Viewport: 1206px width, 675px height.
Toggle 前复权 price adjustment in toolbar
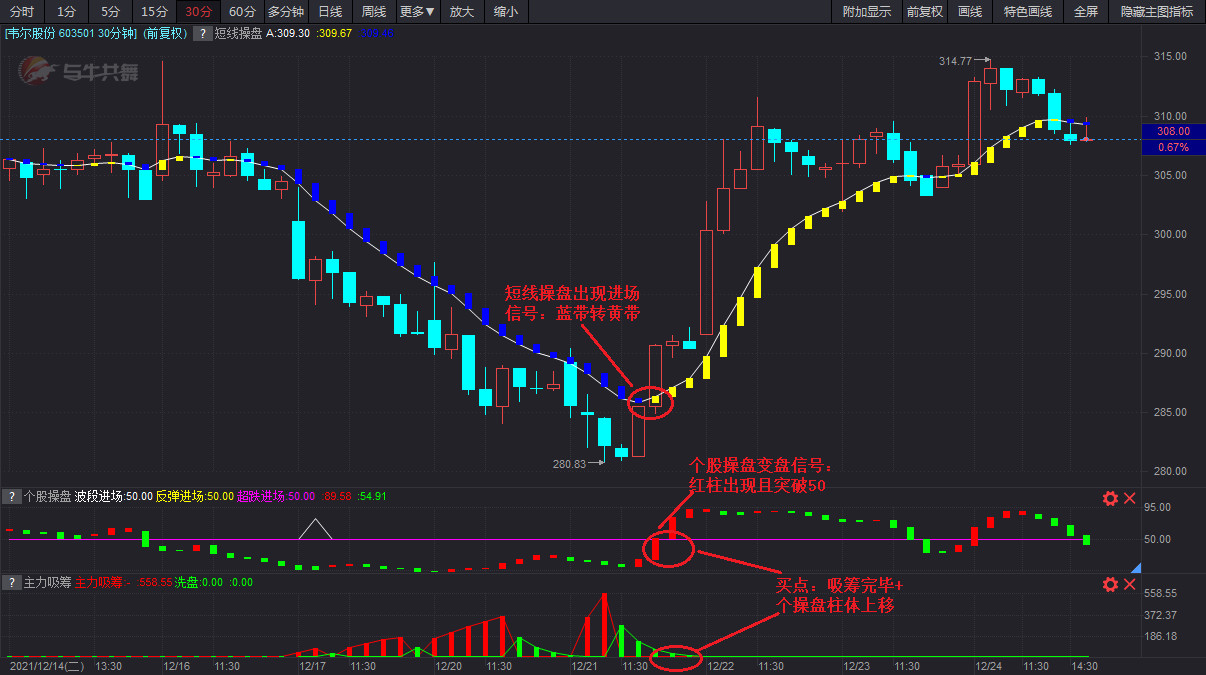coord(925,12)
